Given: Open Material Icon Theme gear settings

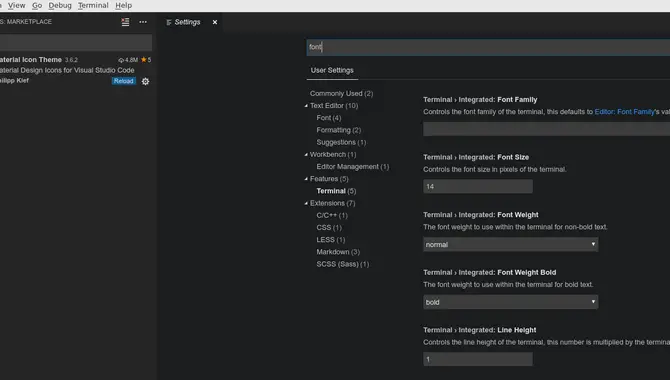Looking at the screenshot, I should pos(145,81).
